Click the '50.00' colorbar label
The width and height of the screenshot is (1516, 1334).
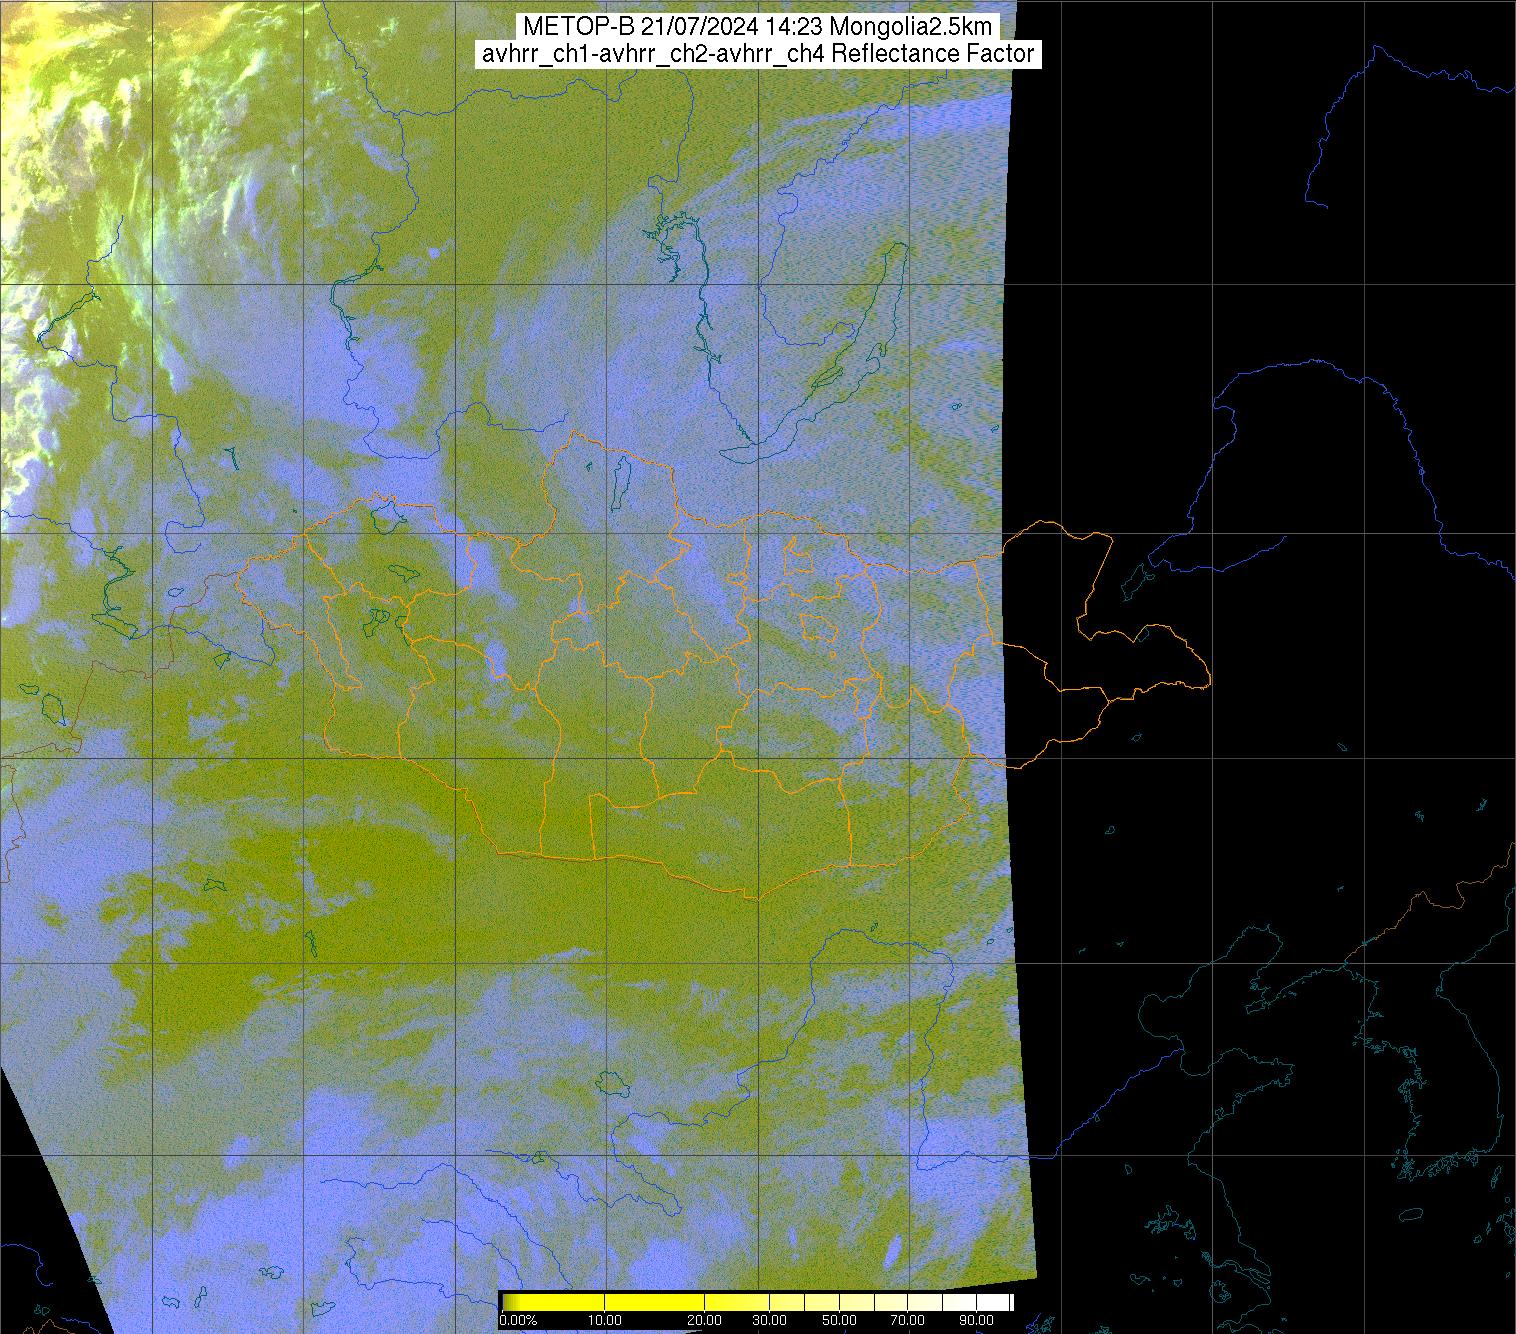click(x=839, y=1320)
